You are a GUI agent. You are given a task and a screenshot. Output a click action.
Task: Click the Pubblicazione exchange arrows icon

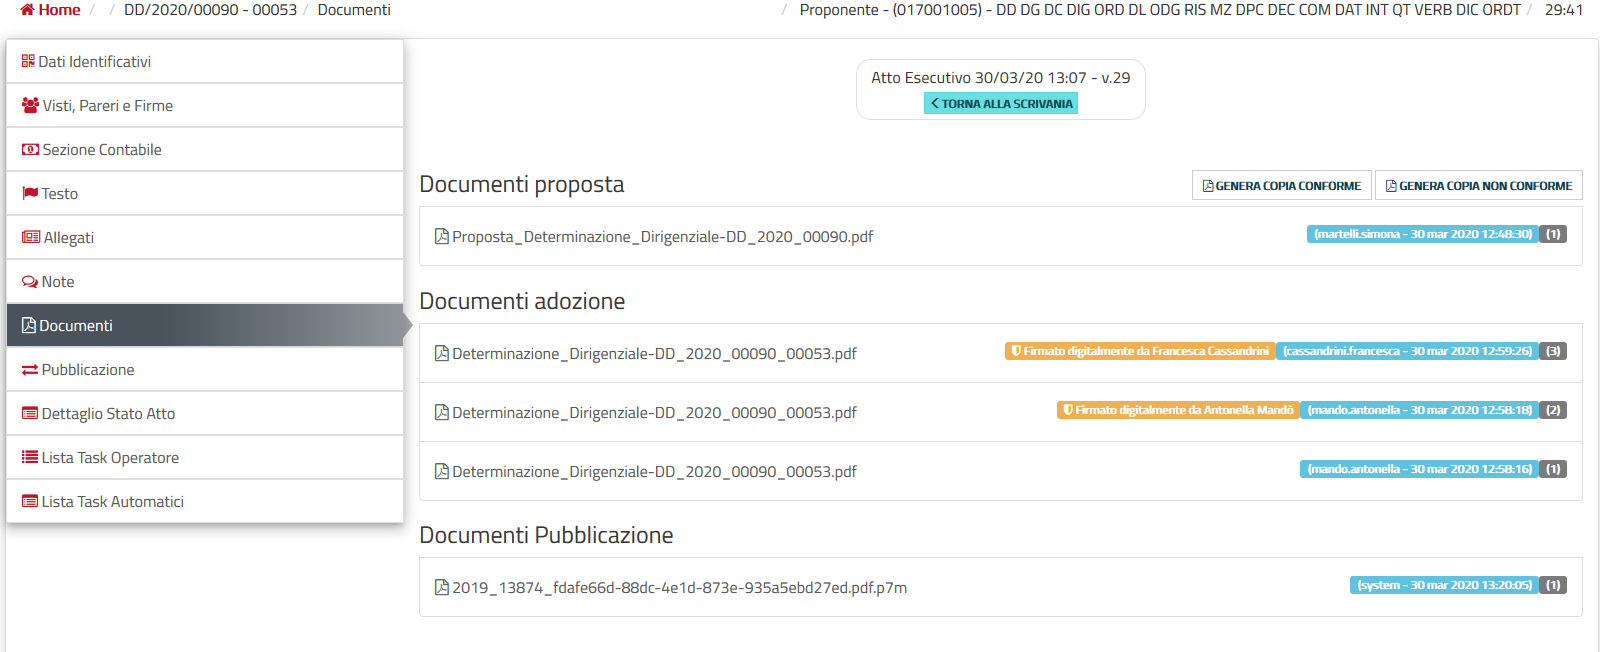click(30, 370)
